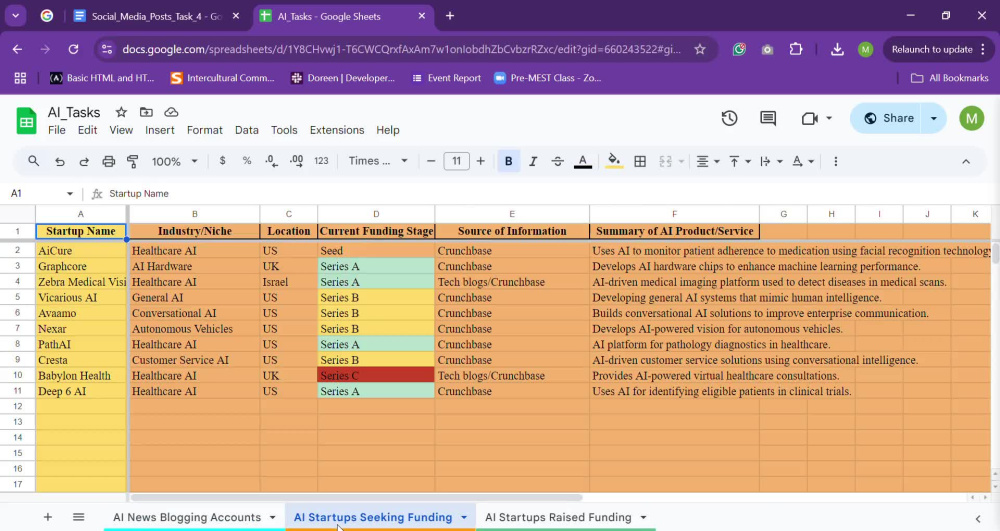Click the Merge cells icon
The height and width of the screenshot is (531, 1000).
665,161
